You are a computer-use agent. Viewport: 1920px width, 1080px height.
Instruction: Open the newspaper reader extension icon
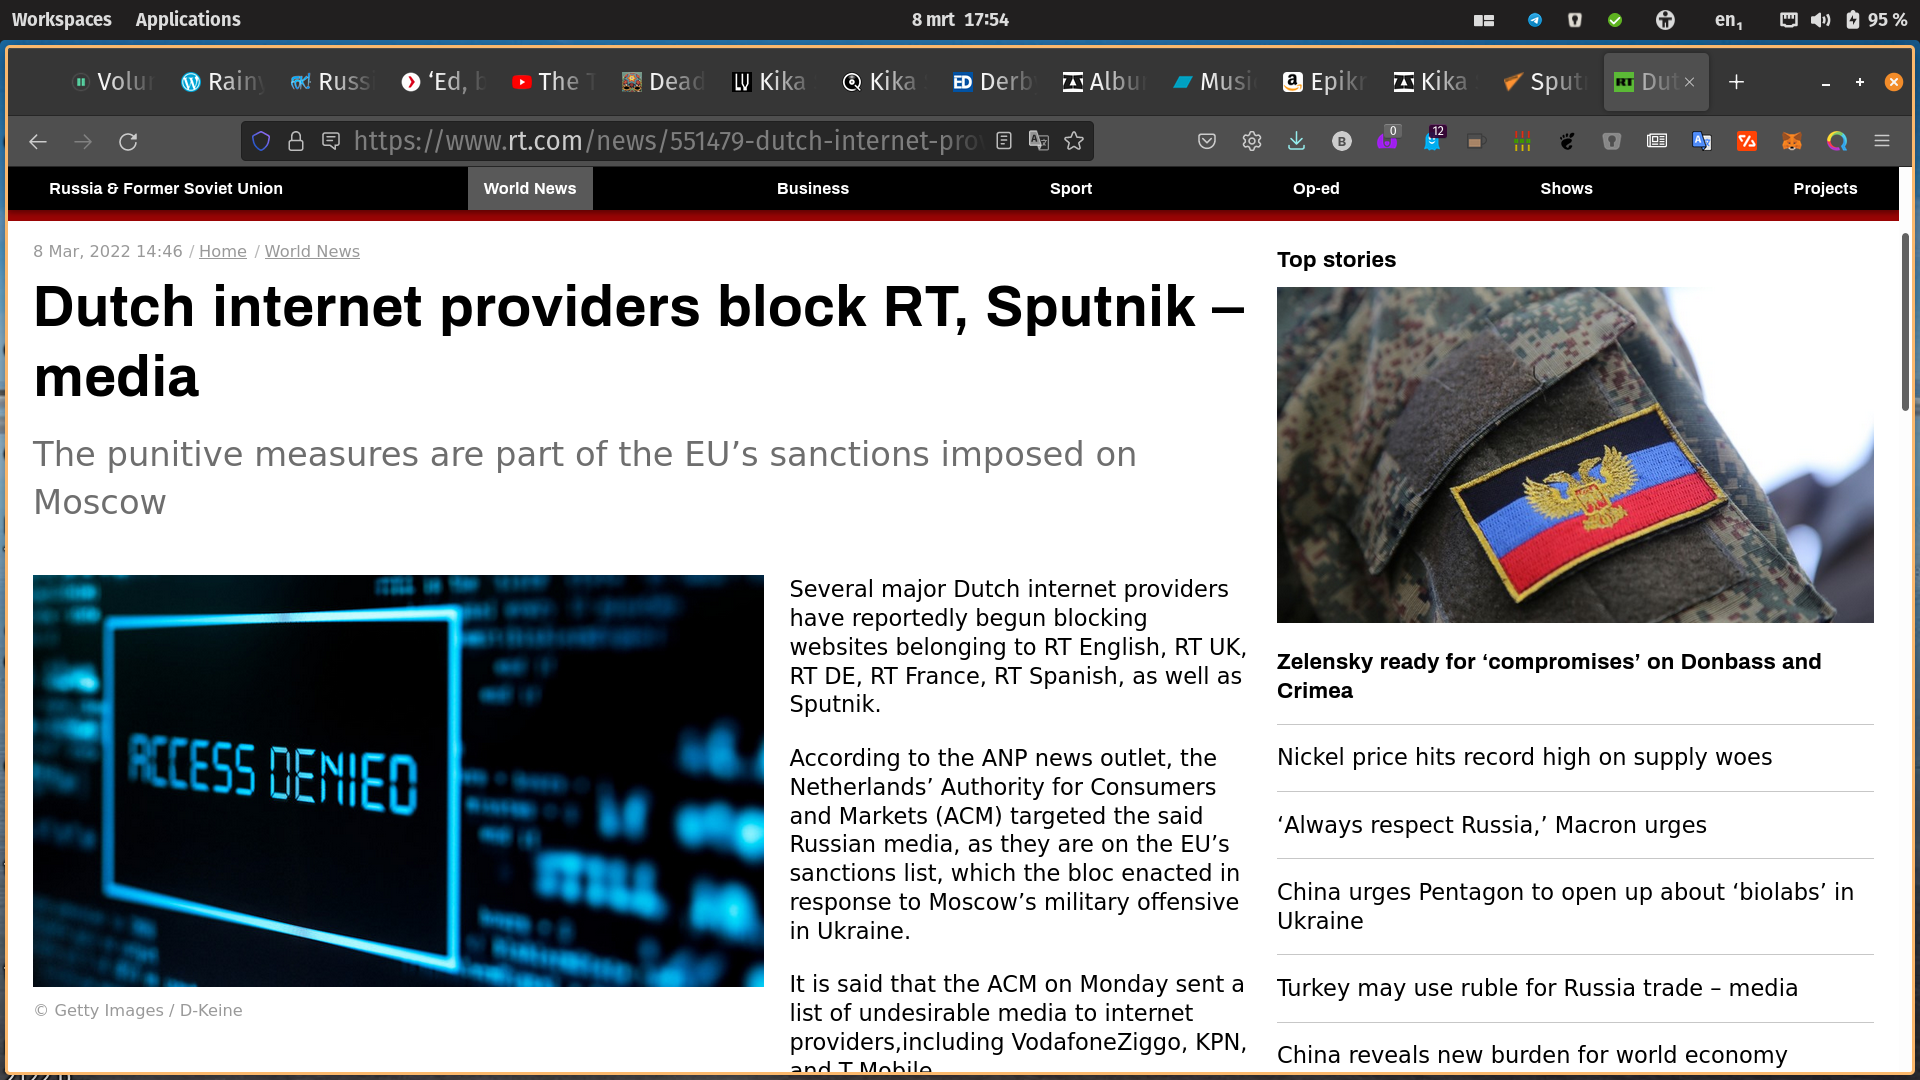[1657, 141]
